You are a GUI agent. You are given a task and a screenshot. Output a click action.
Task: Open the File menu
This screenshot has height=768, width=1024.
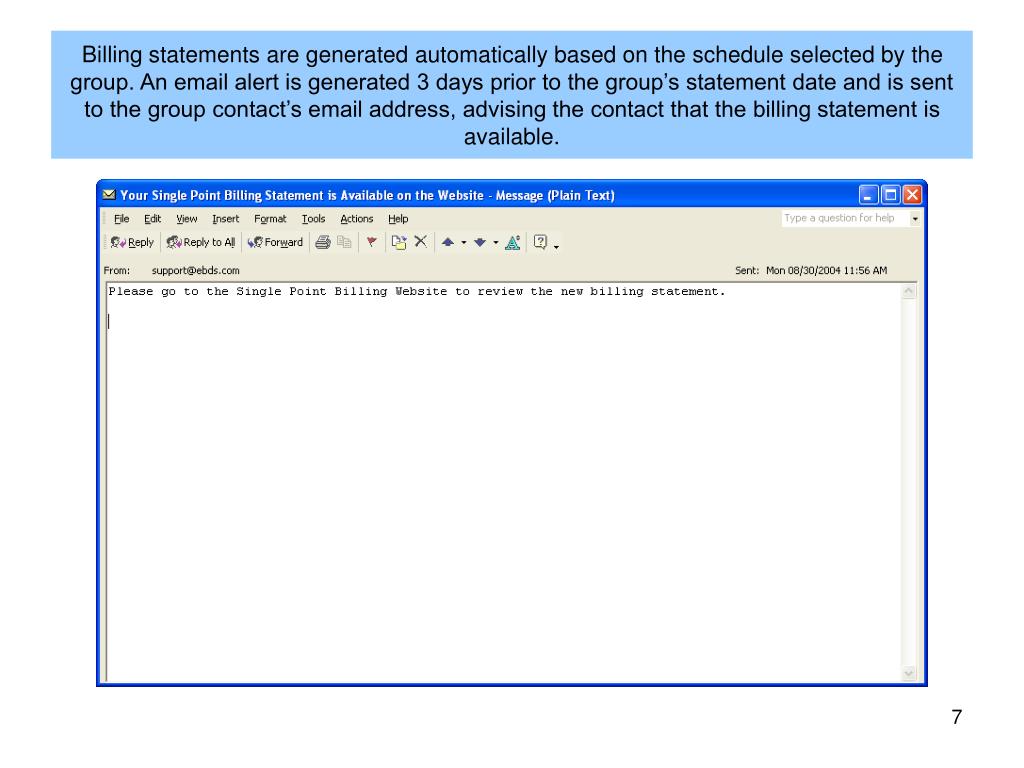click(x=121, y=219)
